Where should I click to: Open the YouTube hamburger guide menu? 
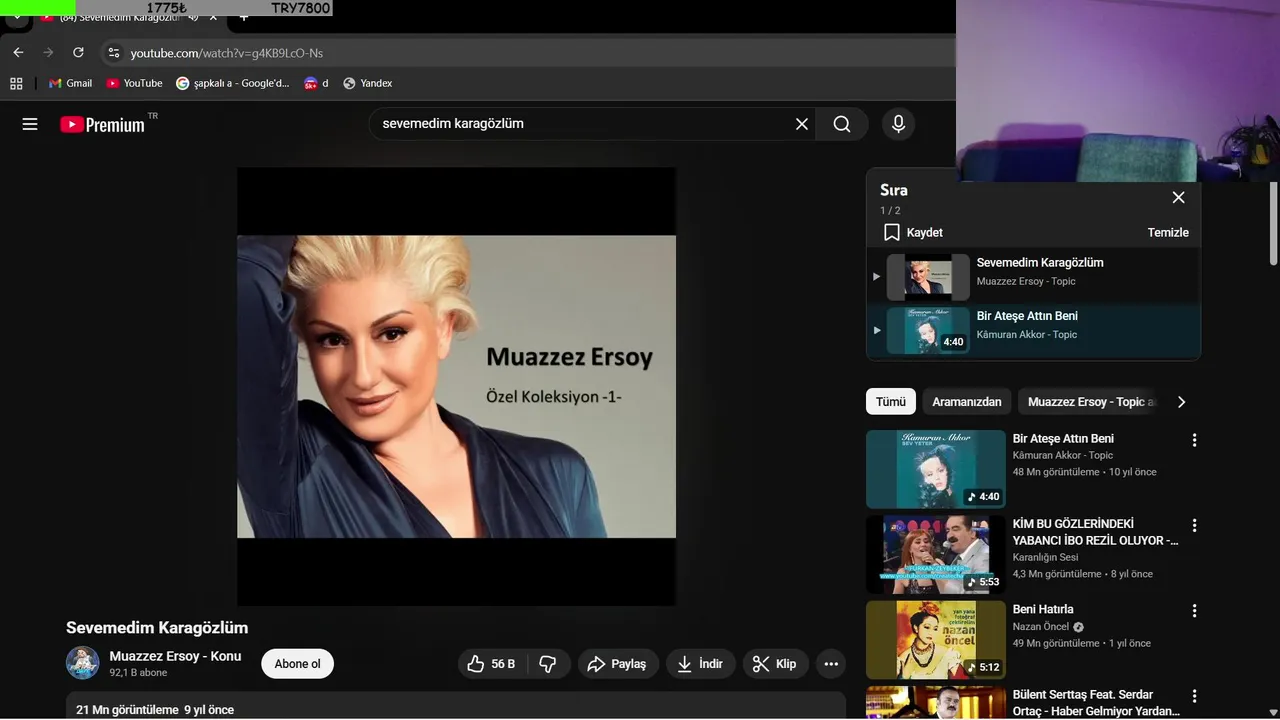click(30, 124)
